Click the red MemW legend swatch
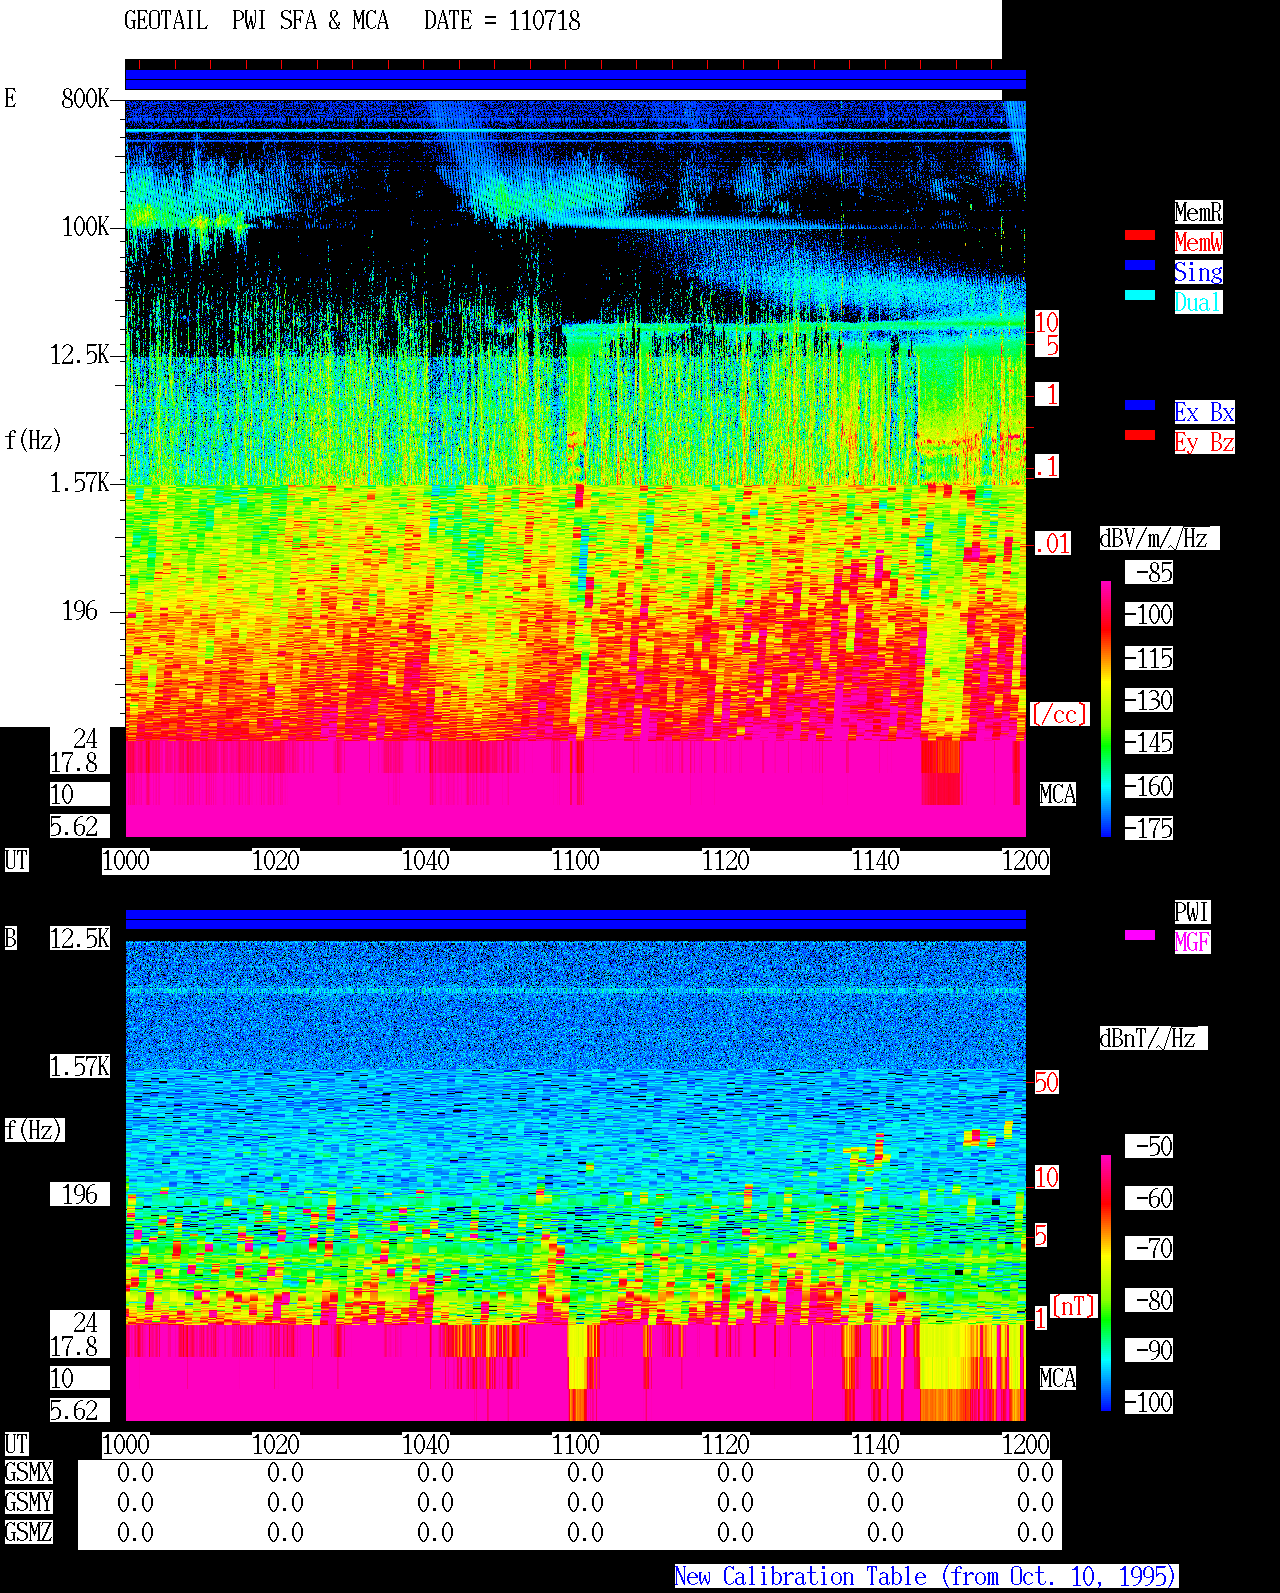This screenshot has width=1280, height=1593. click(1140, 235)
